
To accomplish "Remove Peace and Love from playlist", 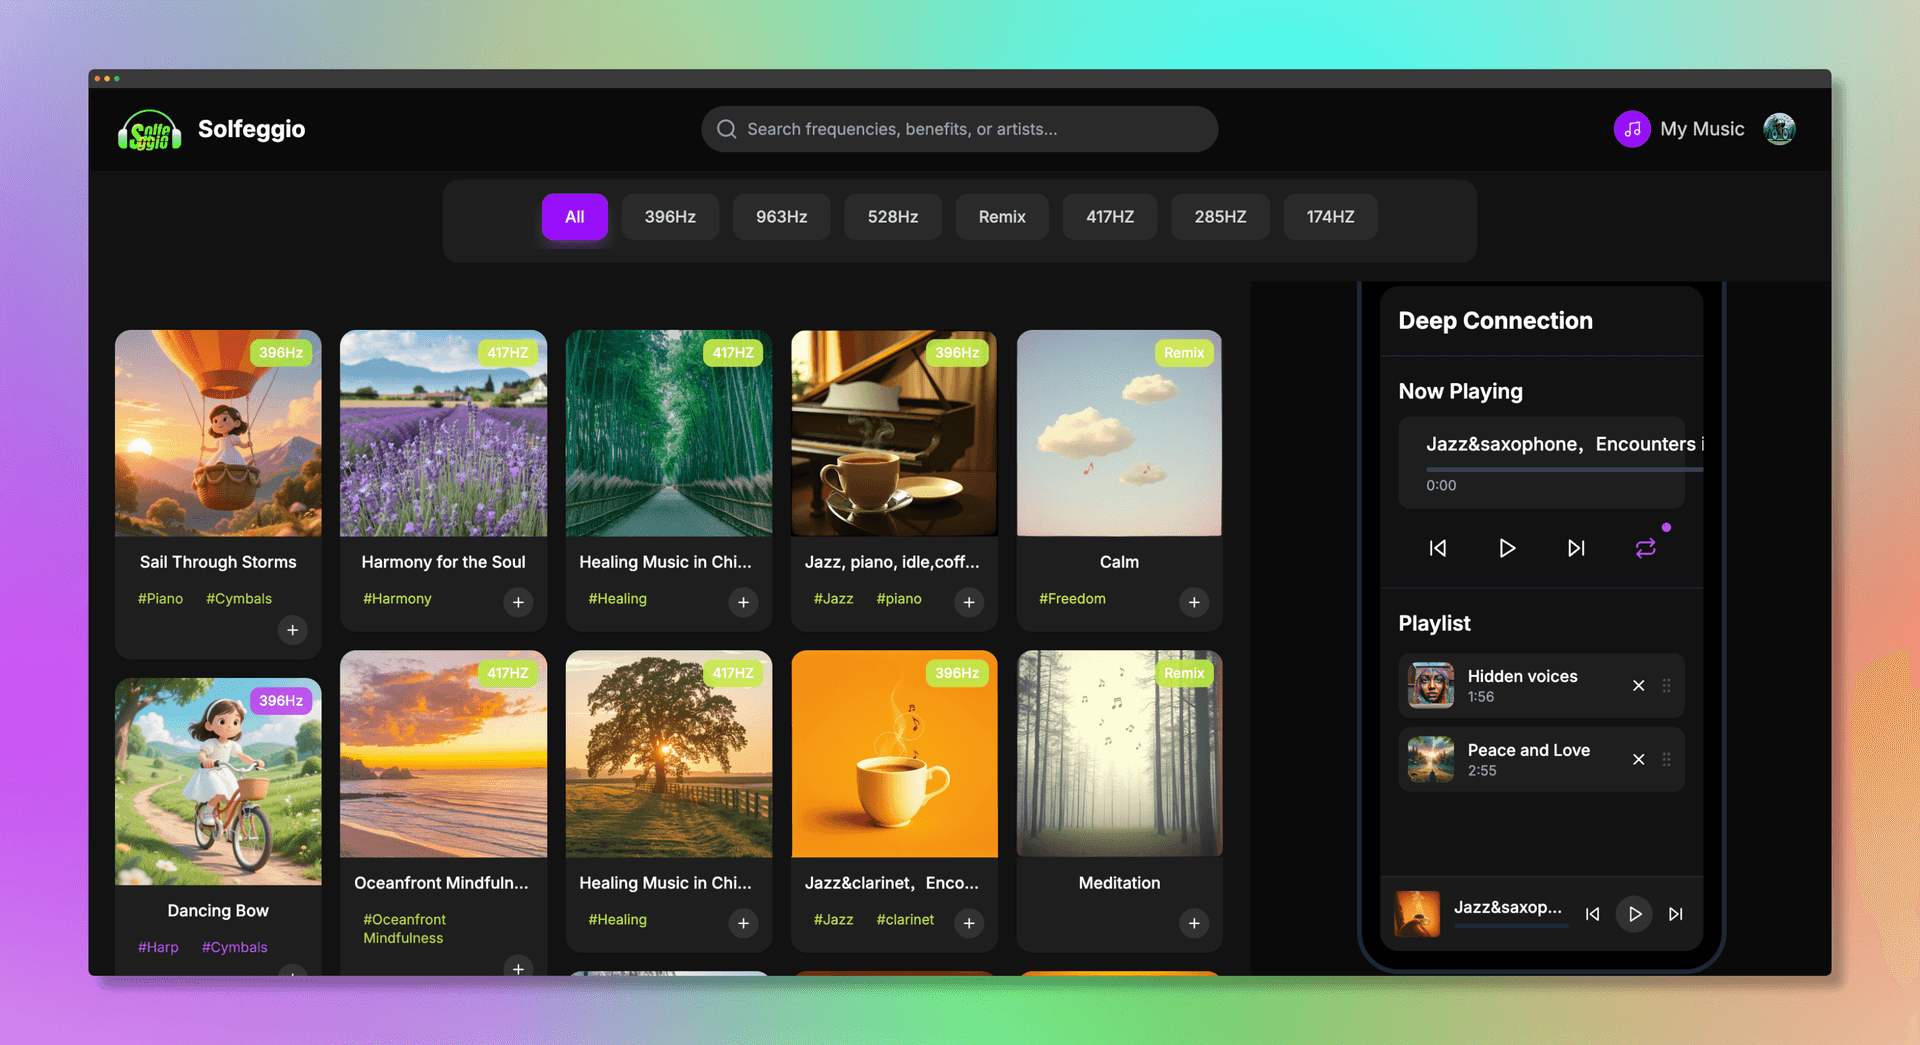I will coord(1638,760).
